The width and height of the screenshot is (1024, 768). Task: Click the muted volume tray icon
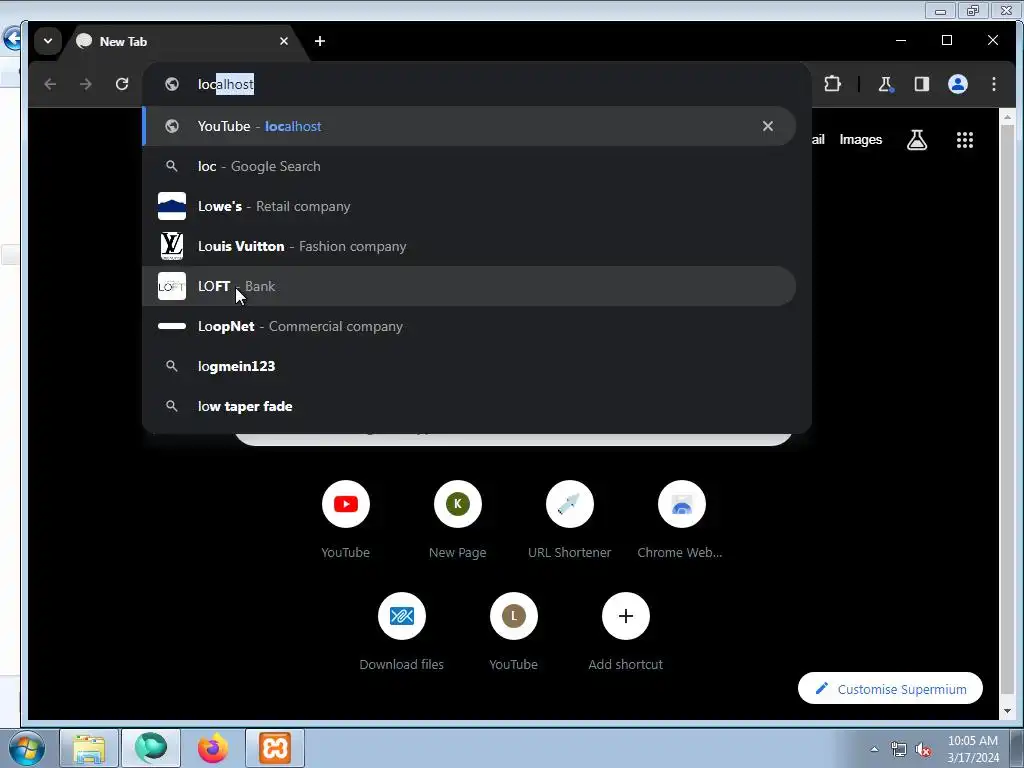[923, 749]
